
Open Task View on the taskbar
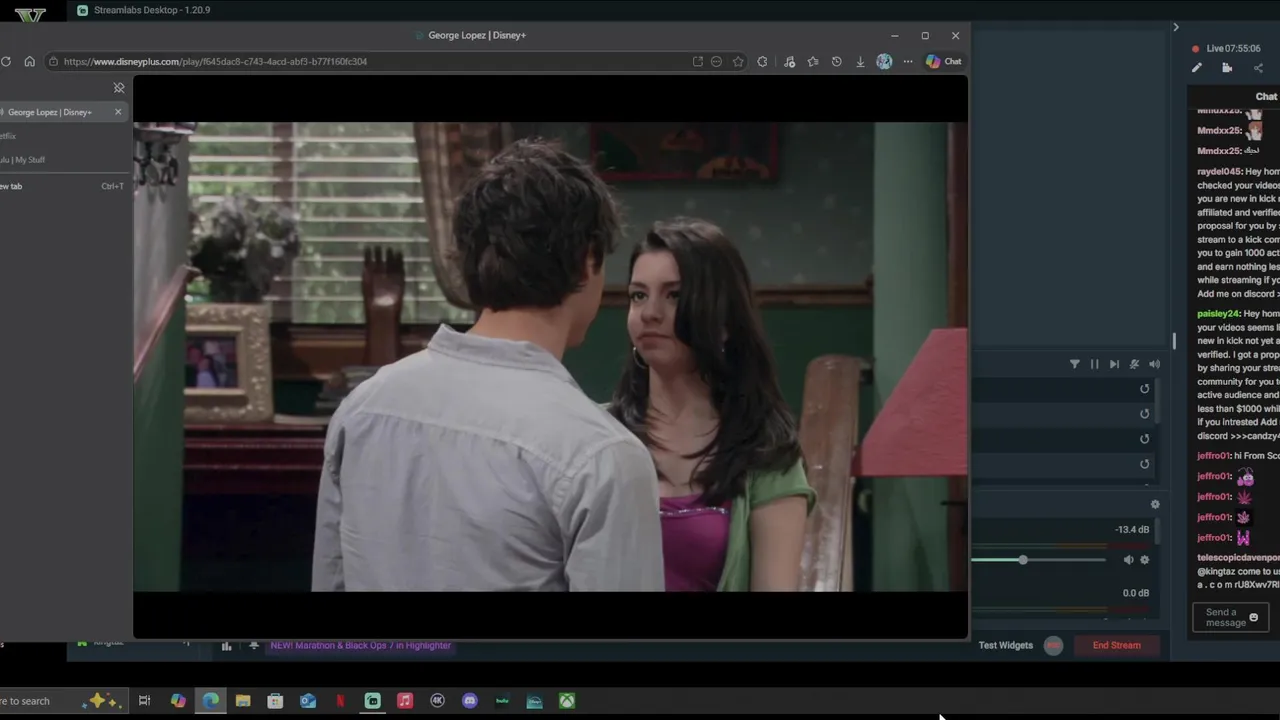coord(144,701)
